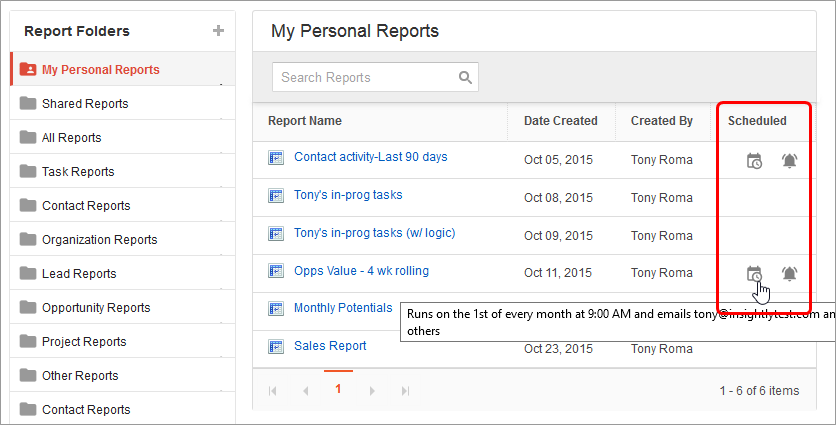Click date Oct 23, 2015

point(558,349)
